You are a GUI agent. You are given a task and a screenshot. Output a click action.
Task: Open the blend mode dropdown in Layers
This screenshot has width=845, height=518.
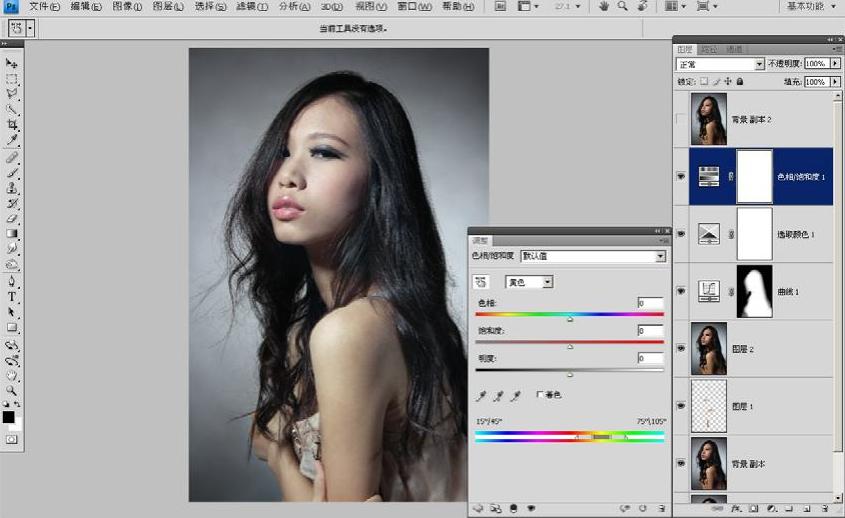(x=720, y=64)
